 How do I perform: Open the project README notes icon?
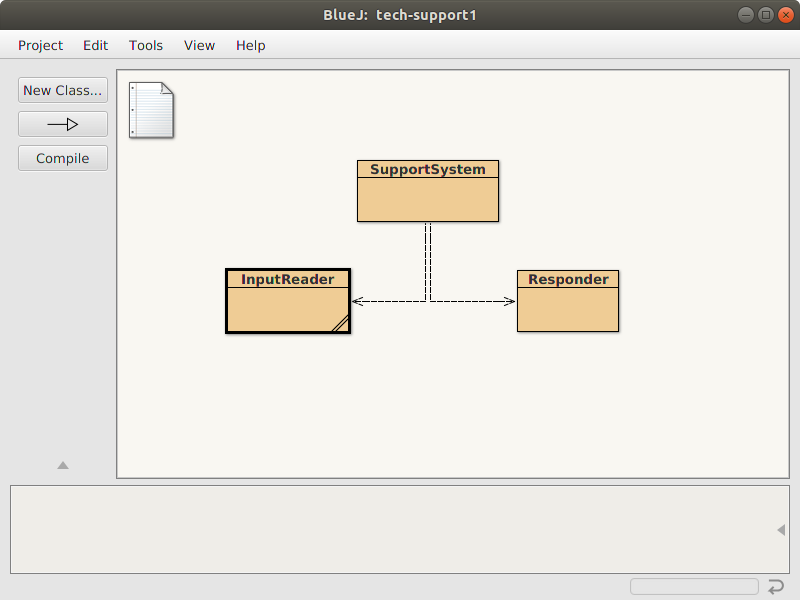click(150, 110)
